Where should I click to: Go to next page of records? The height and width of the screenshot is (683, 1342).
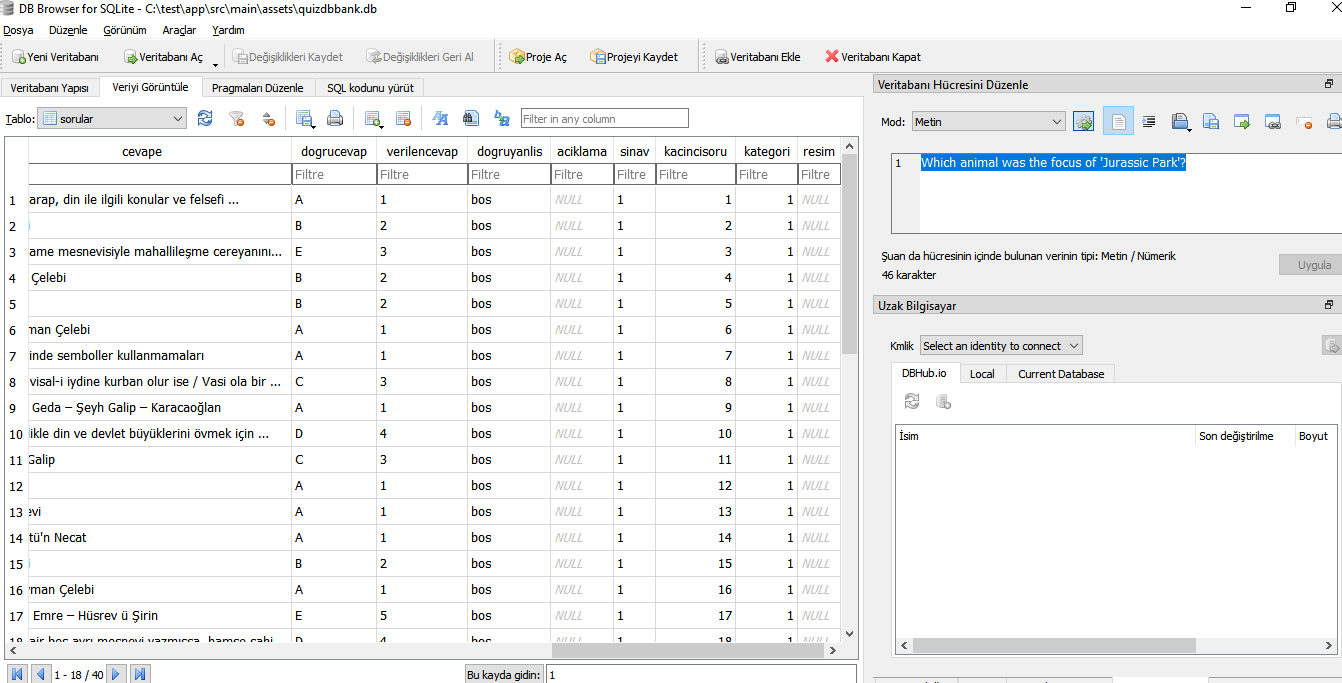click(x=116, y=674)
